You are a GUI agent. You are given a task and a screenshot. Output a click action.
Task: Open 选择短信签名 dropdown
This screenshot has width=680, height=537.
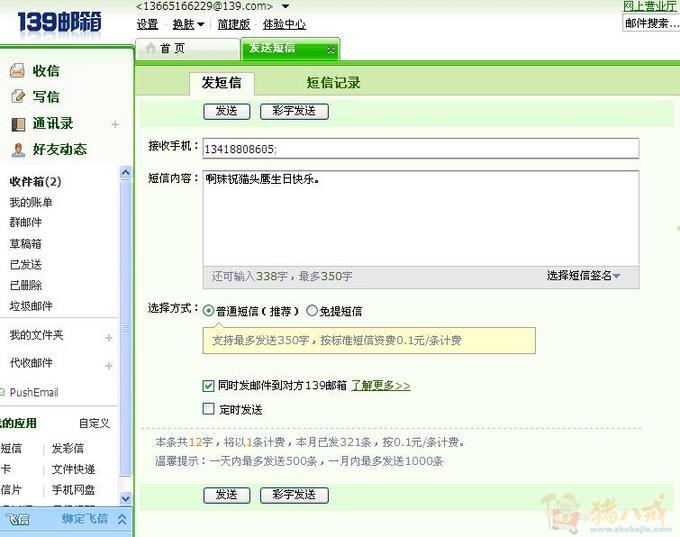coord(583,275)
